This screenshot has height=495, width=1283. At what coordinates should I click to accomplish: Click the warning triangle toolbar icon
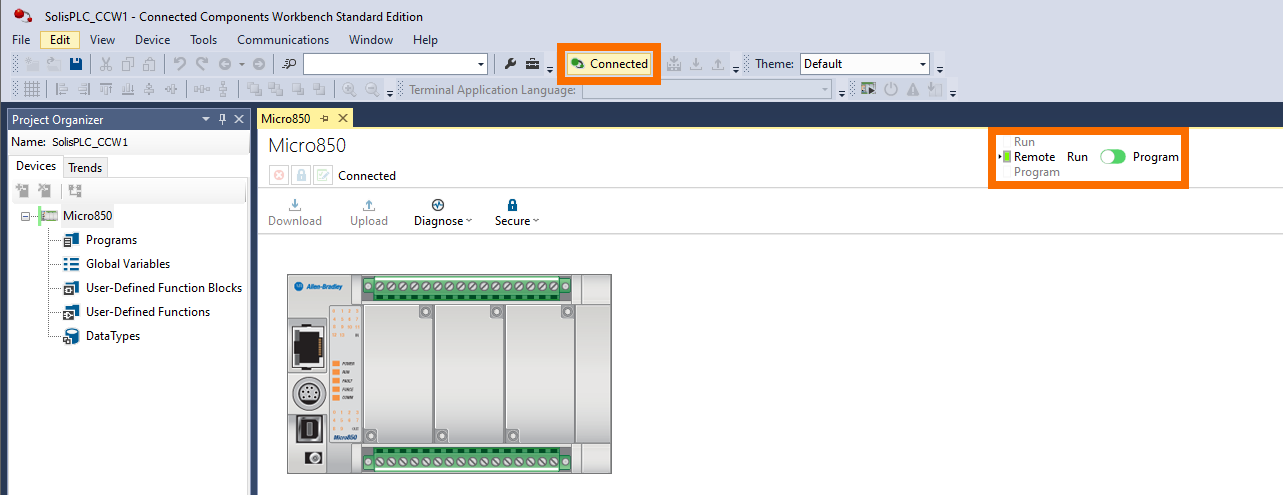click(x=912, y=90)
